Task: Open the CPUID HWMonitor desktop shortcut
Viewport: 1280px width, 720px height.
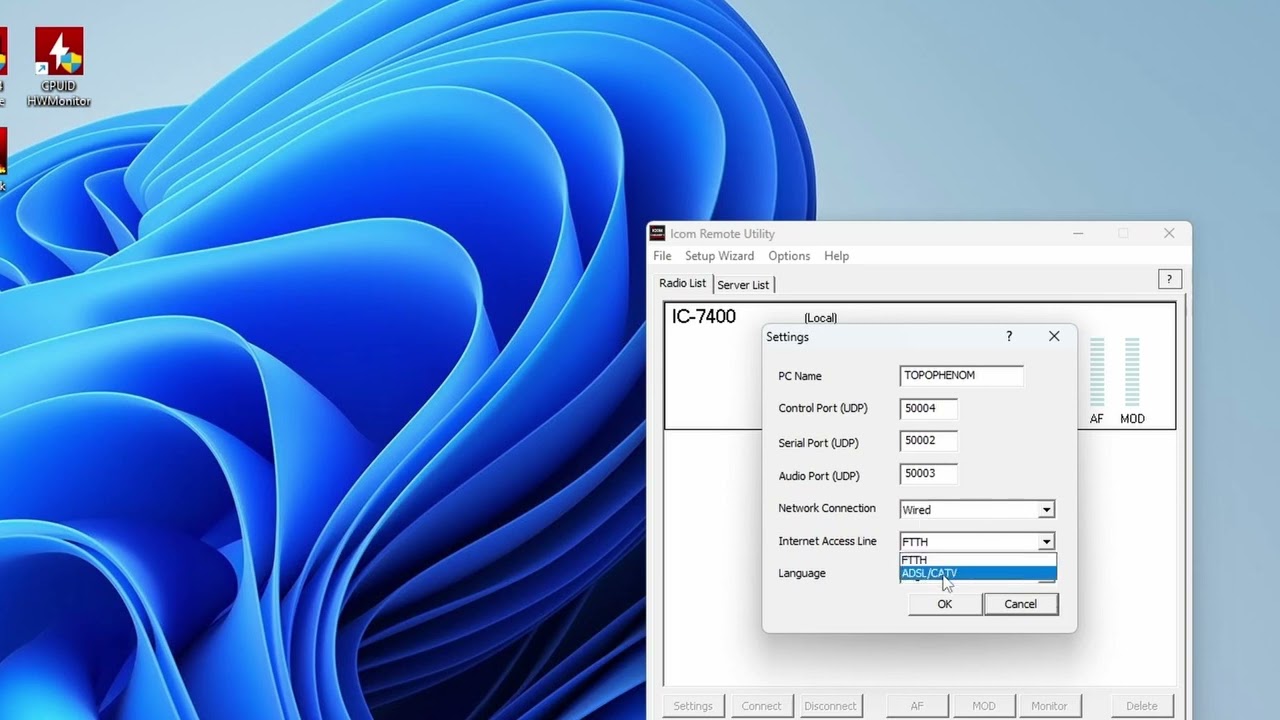Action: point(59,67)
